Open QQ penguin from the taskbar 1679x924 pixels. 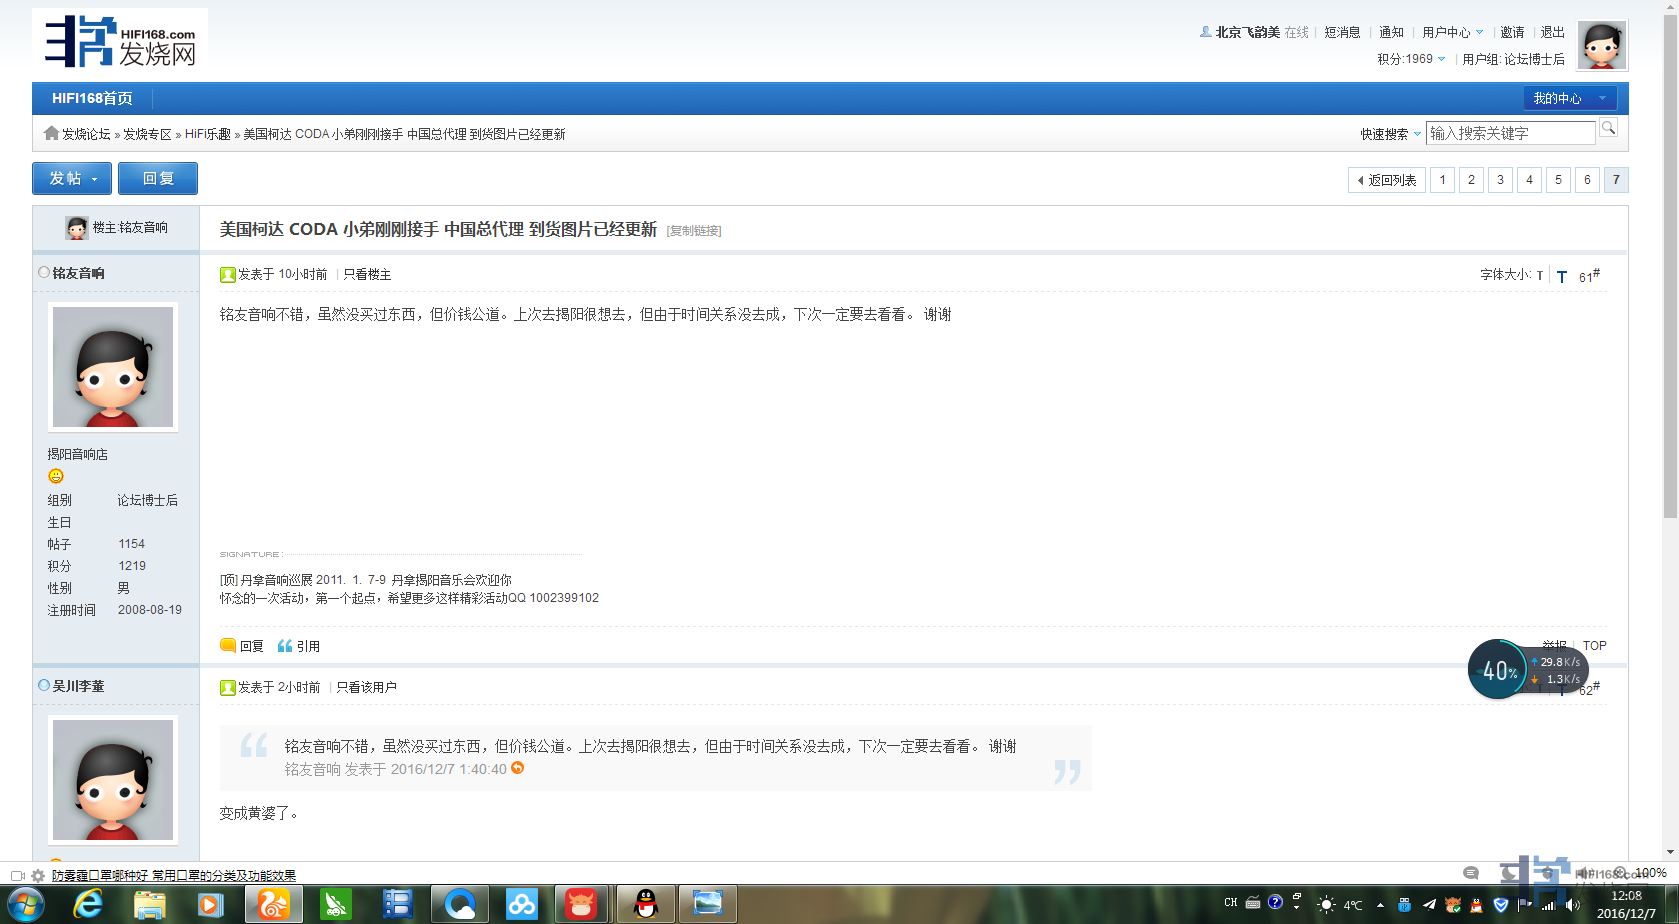tap(646, 904)
